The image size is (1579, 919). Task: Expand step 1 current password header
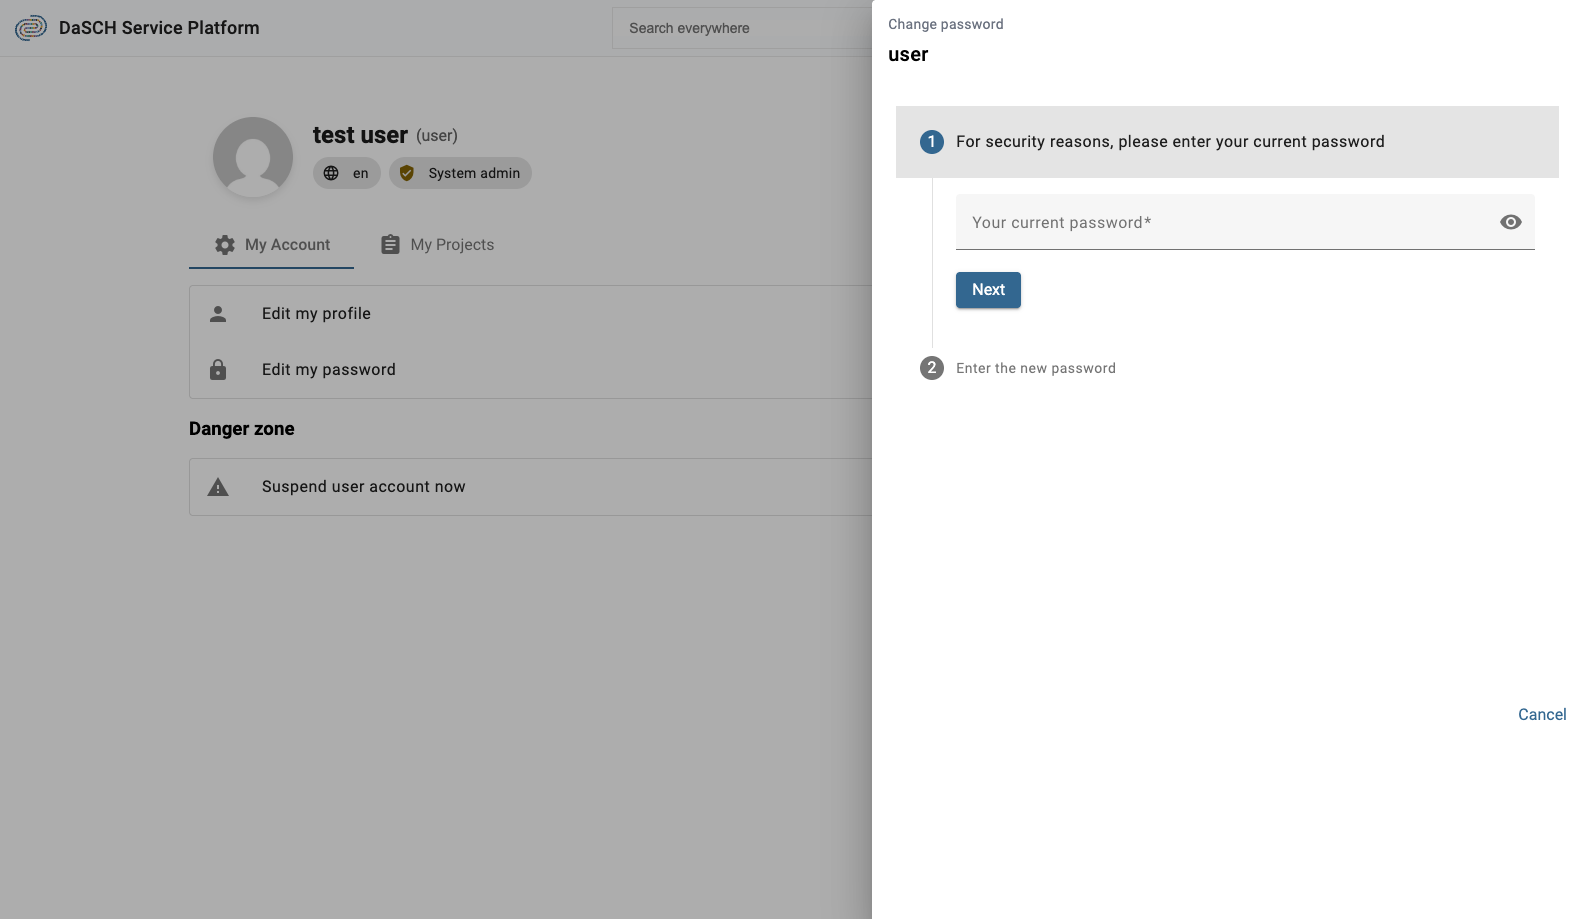point(1169,142)
